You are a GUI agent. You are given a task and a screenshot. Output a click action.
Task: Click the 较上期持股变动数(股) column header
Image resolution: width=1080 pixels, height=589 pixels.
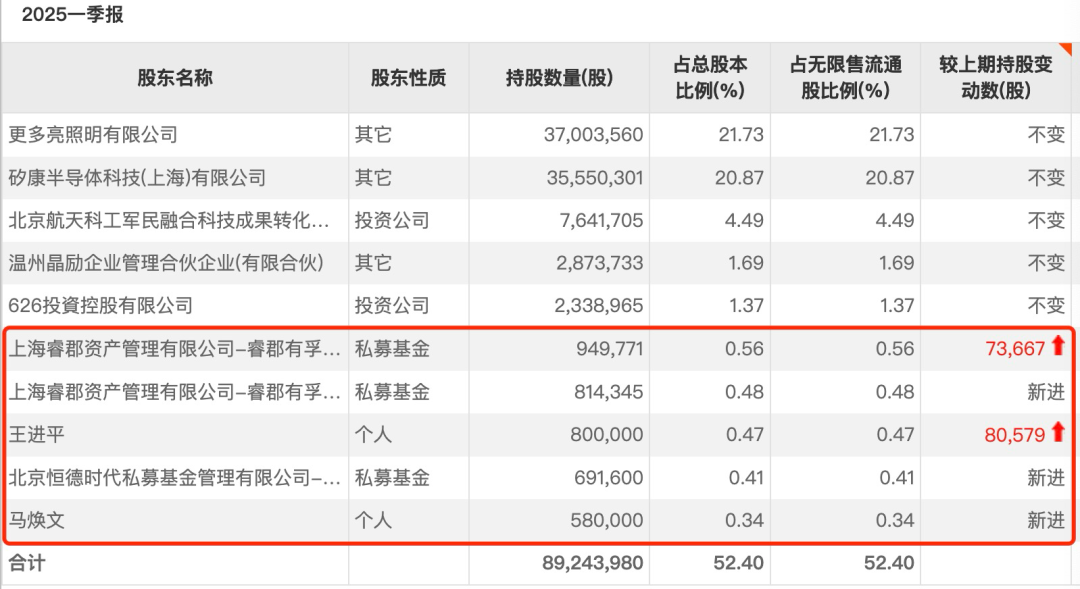click(x=996, y=78)
